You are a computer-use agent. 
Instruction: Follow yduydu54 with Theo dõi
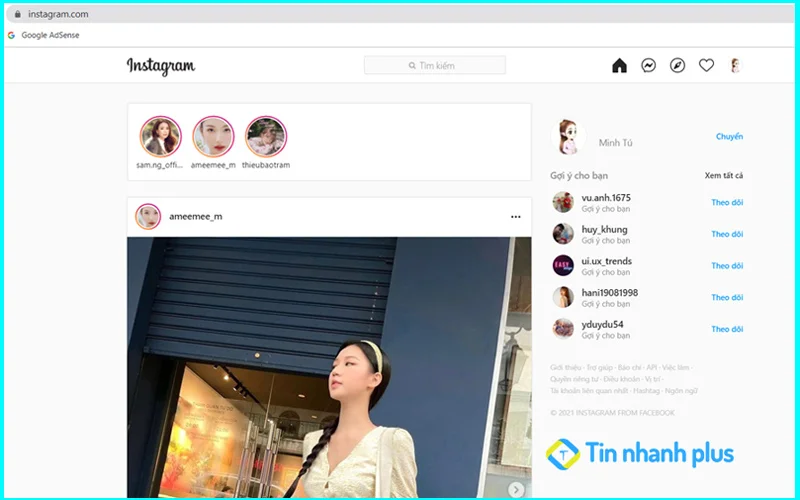[727, 329]
